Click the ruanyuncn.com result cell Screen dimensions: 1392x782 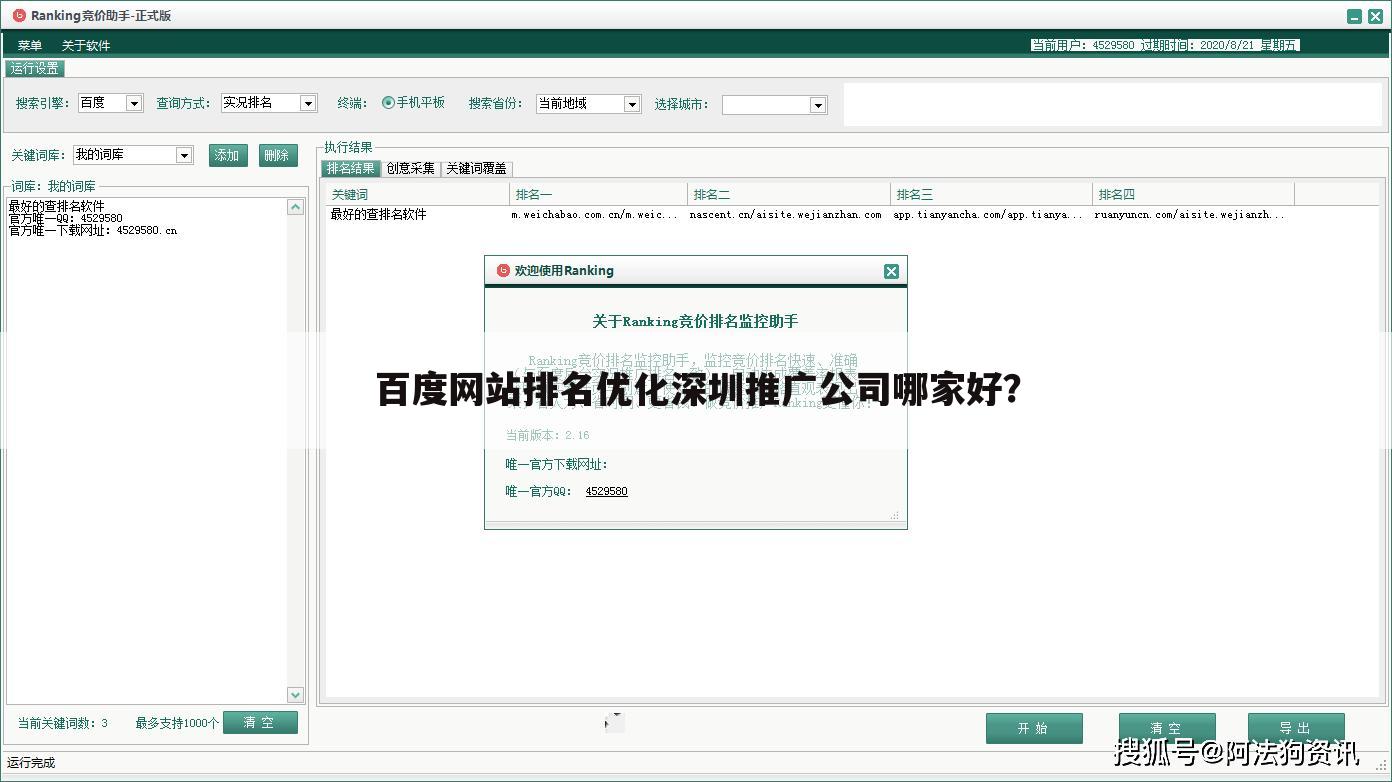(1190, 214)
